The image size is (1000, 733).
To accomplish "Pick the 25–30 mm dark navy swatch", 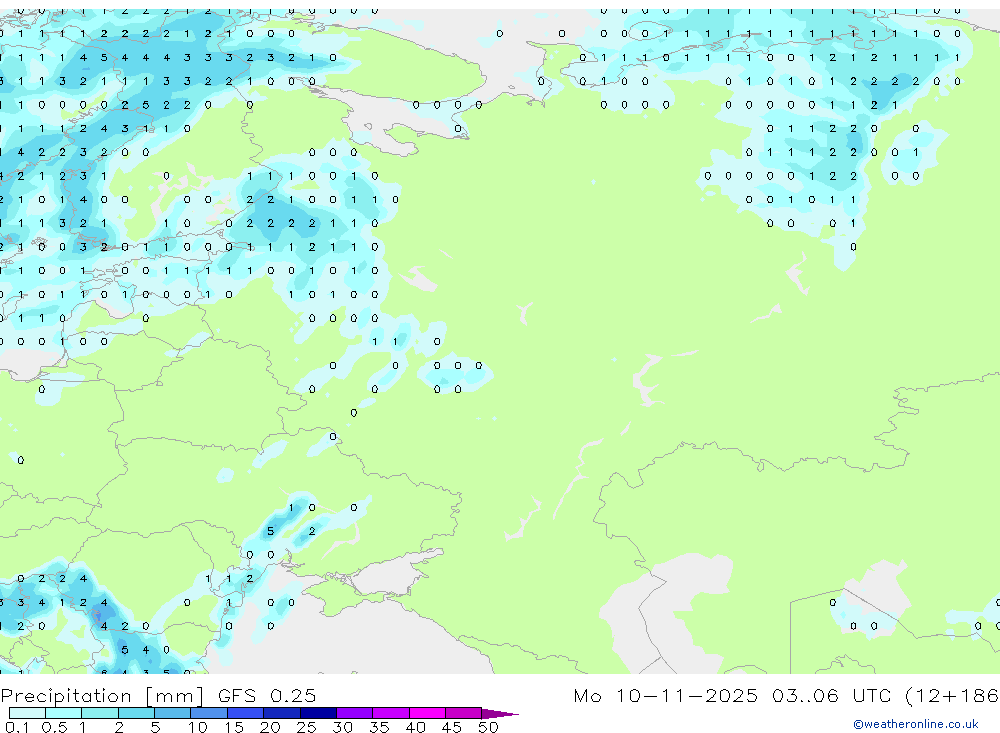I will 318,713.
